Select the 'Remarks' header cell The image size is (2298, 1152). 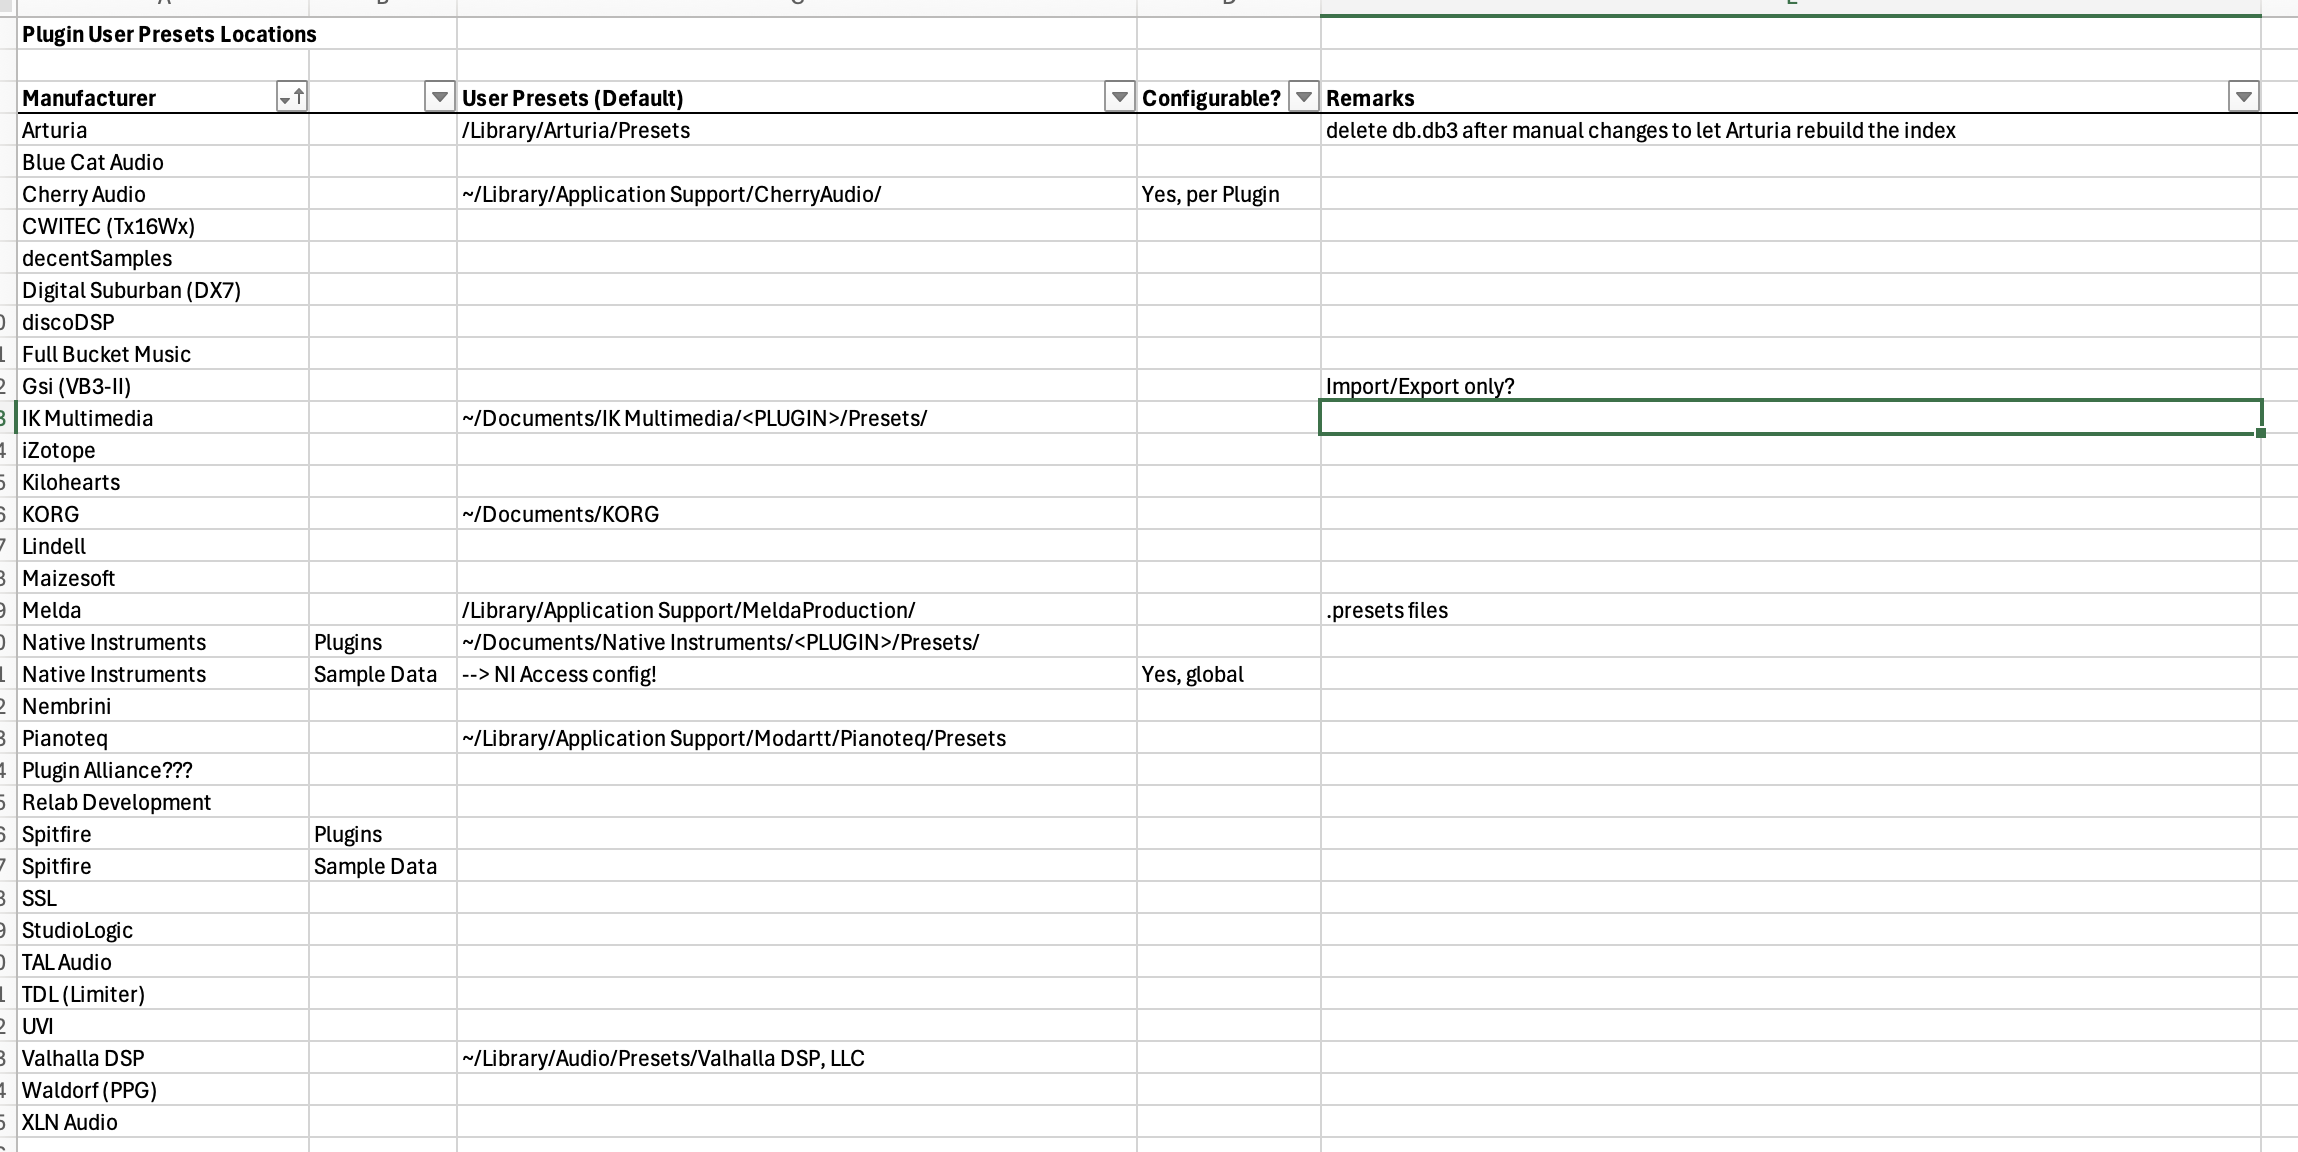1791,98
